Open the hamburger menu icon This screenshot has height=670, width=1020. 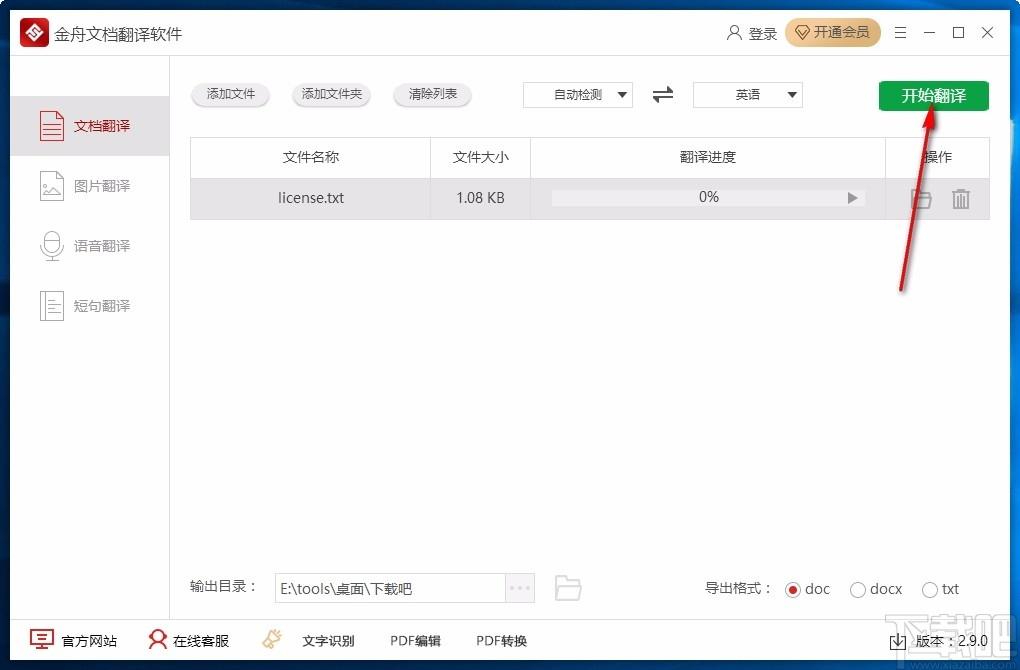900,33
